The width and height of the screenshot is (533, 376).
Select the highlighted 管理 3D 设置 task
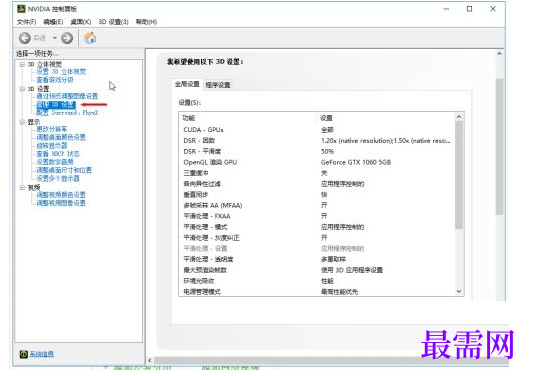coord(56,105)
